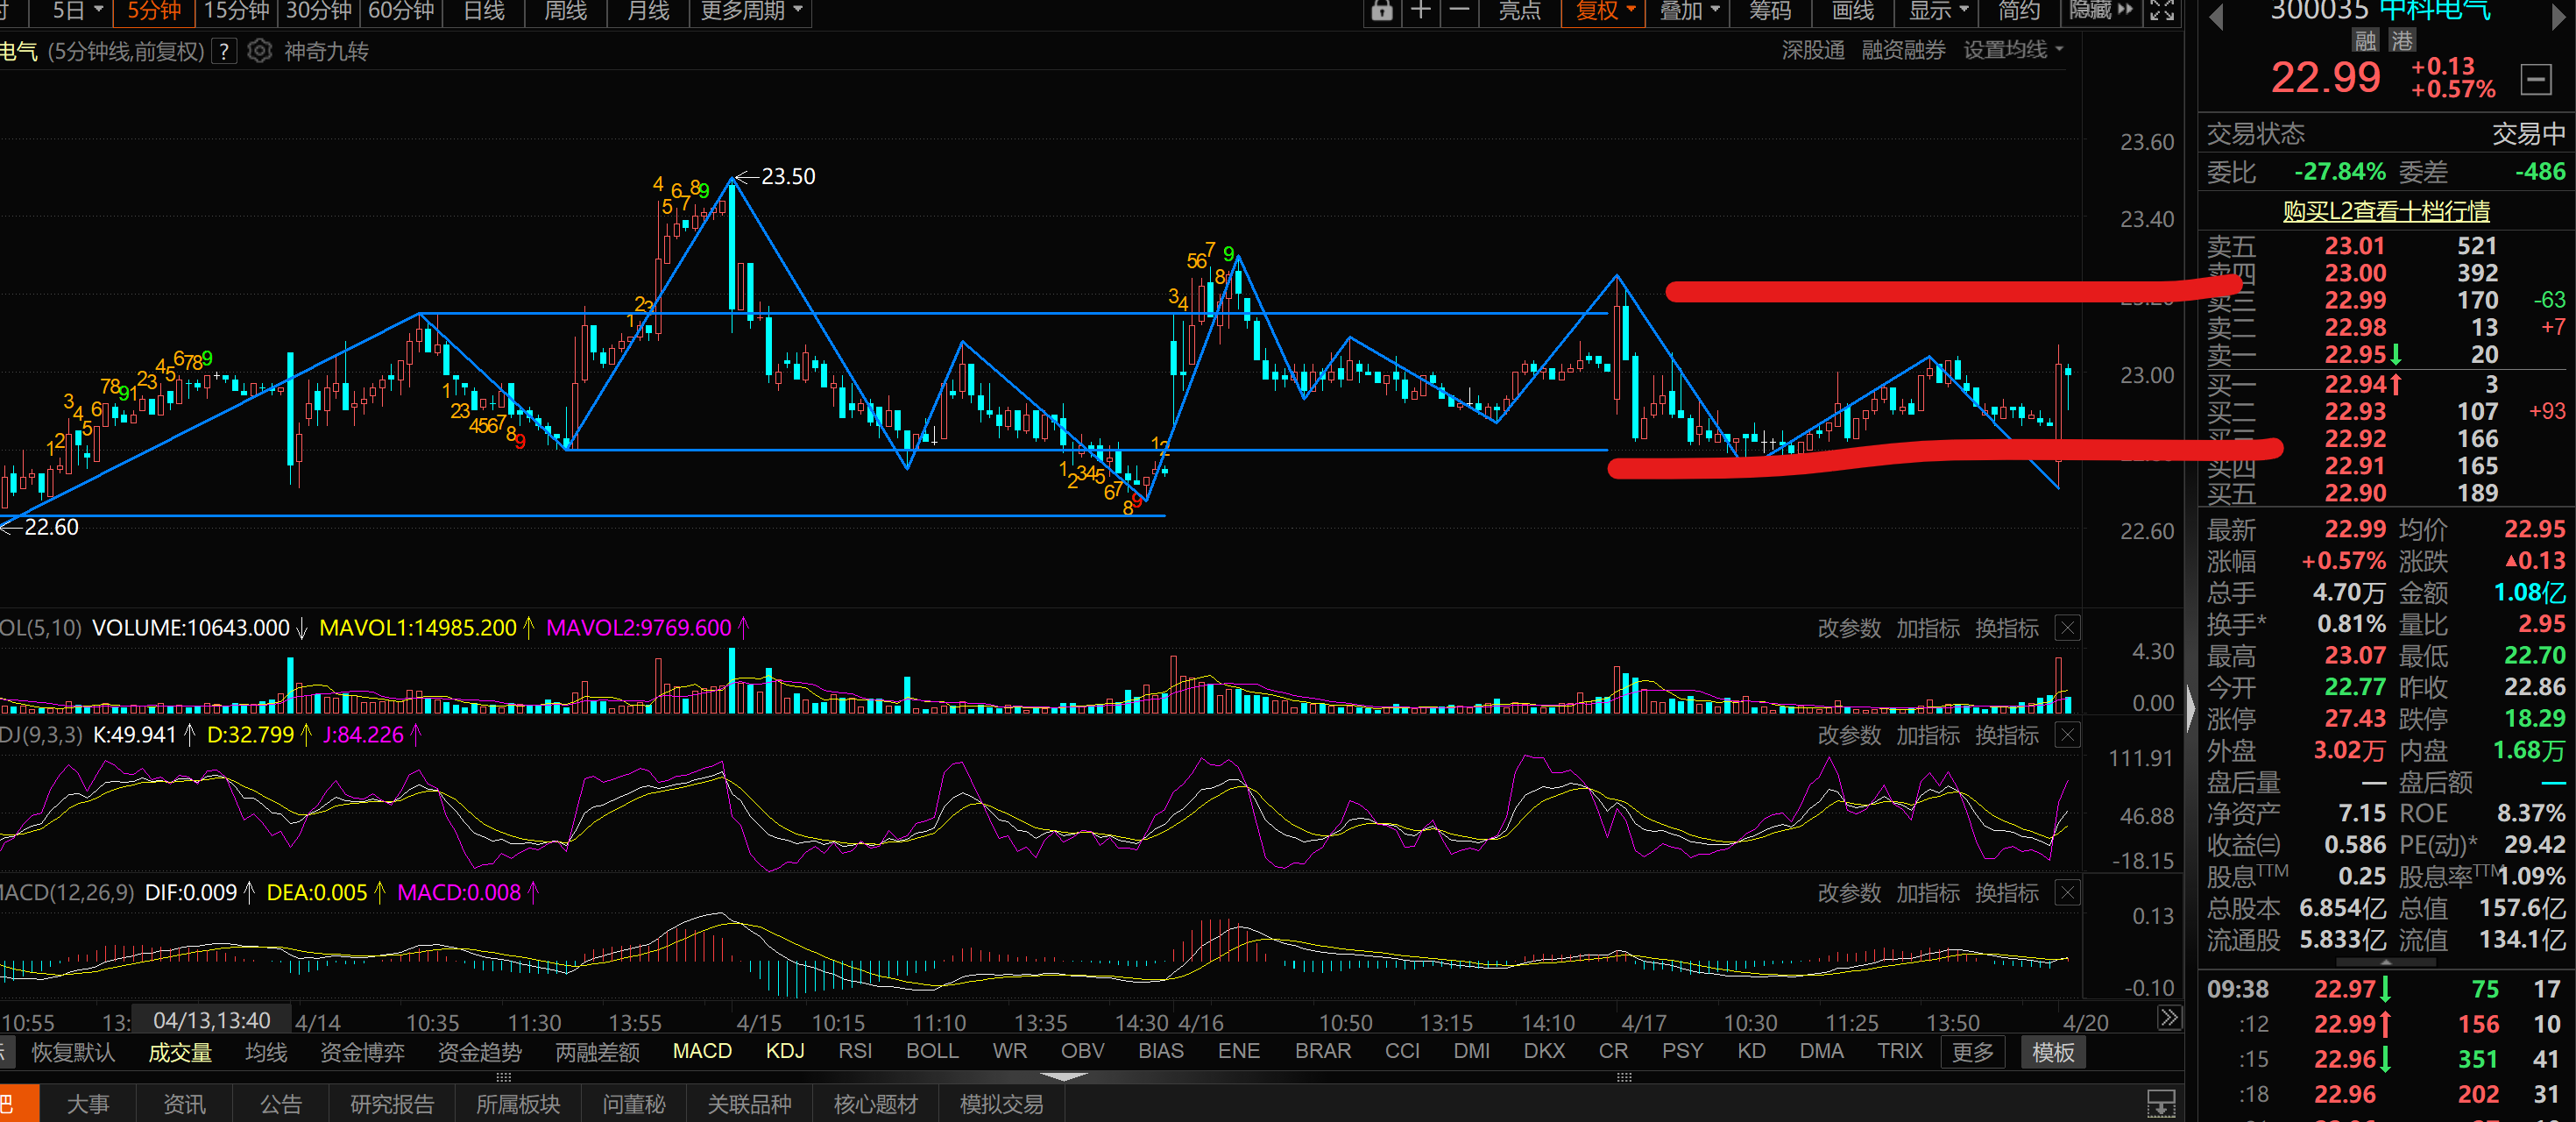Click the 融 margin trading badge

pyautogui.click(x=2365, y=40)
